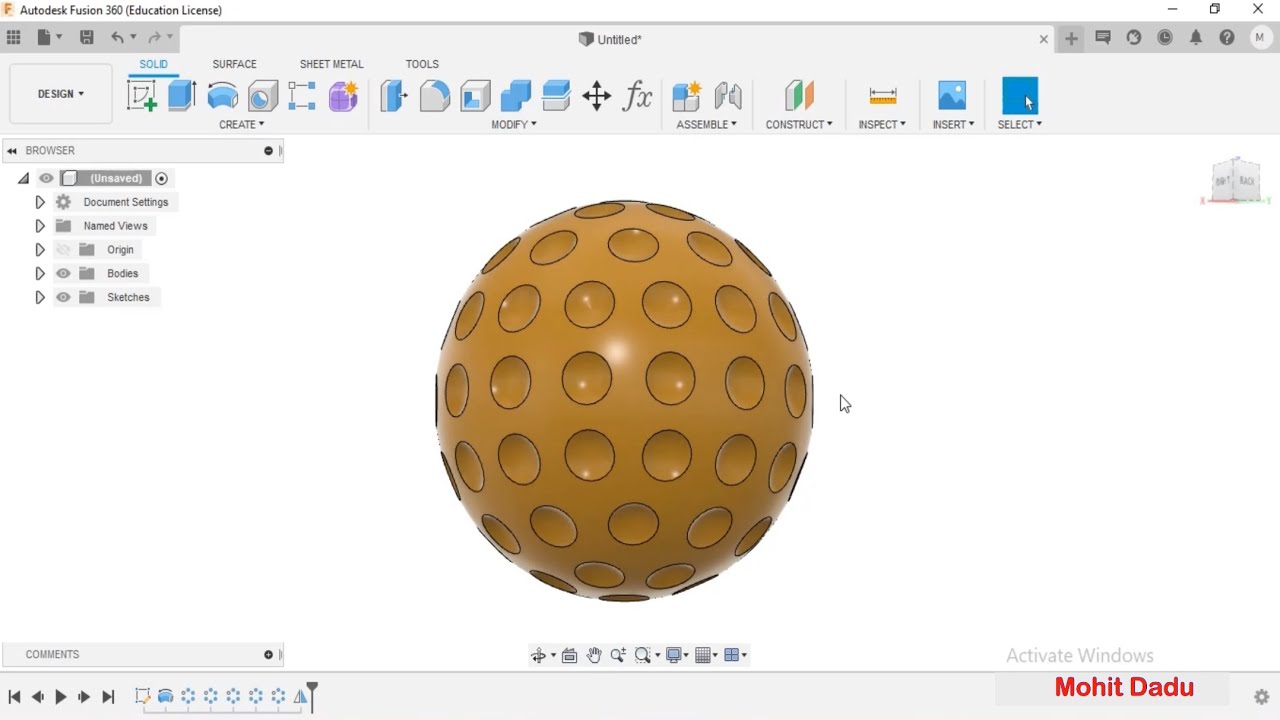1280x720 pixels.
Task: Open the ASSEMBLE dropdown menu
Action: pos(707,124)
